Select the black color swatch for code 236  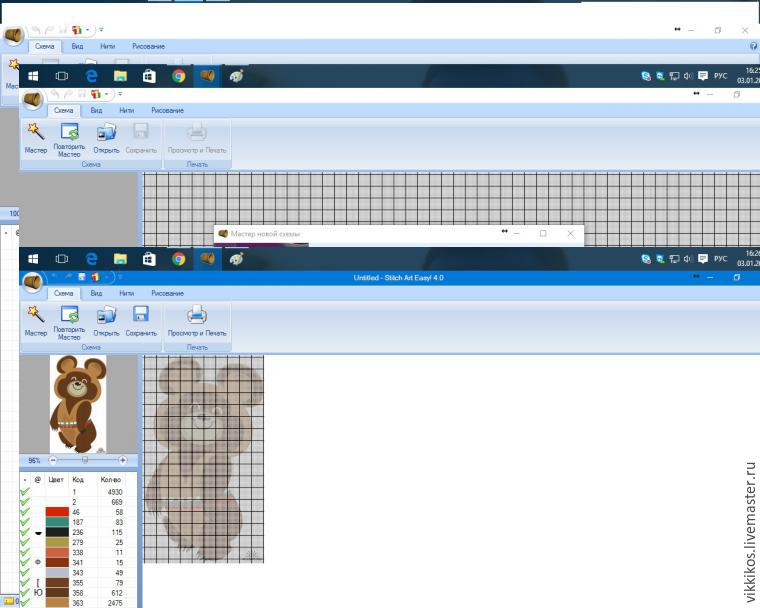pyautogui.click(x=57, y=532)
